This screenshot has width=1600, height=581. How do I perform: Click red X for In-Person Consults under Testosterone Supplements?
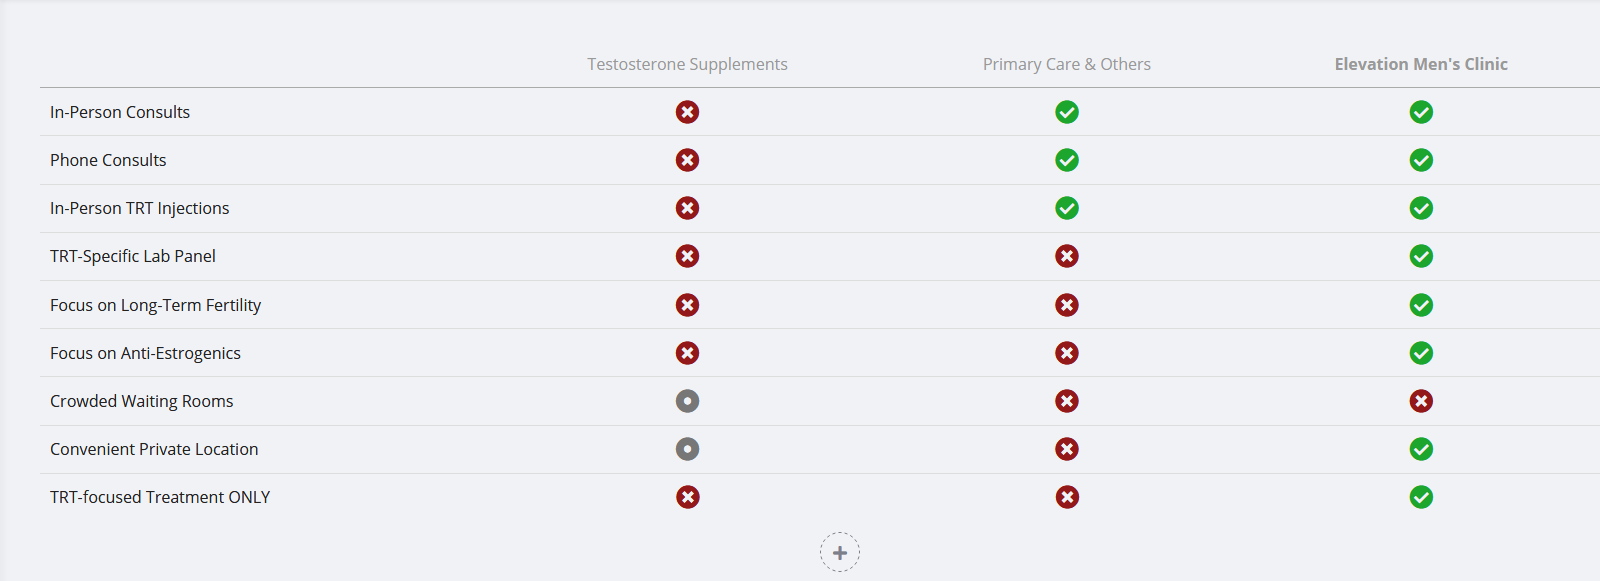687,112
